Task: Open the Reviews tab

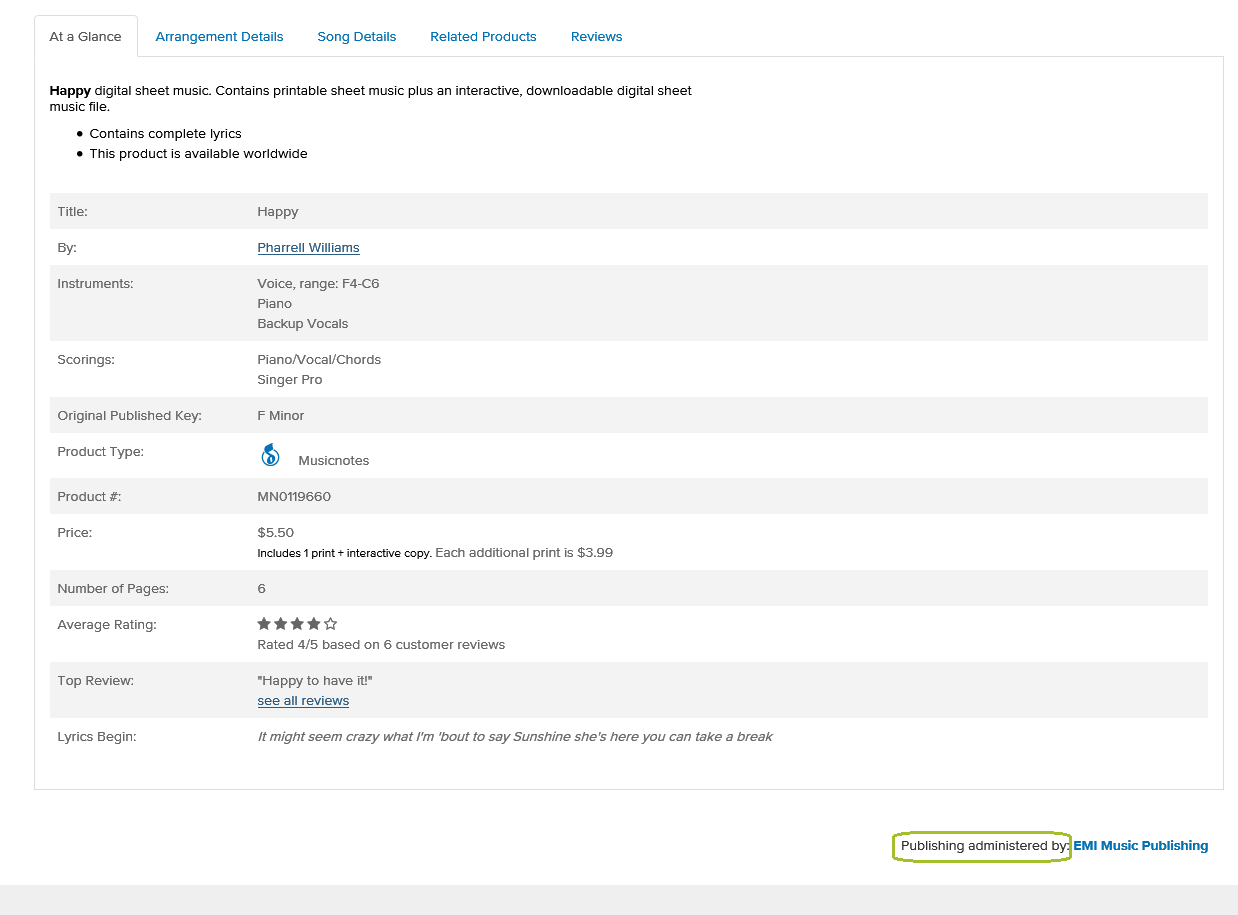Action: pos(597,37)
